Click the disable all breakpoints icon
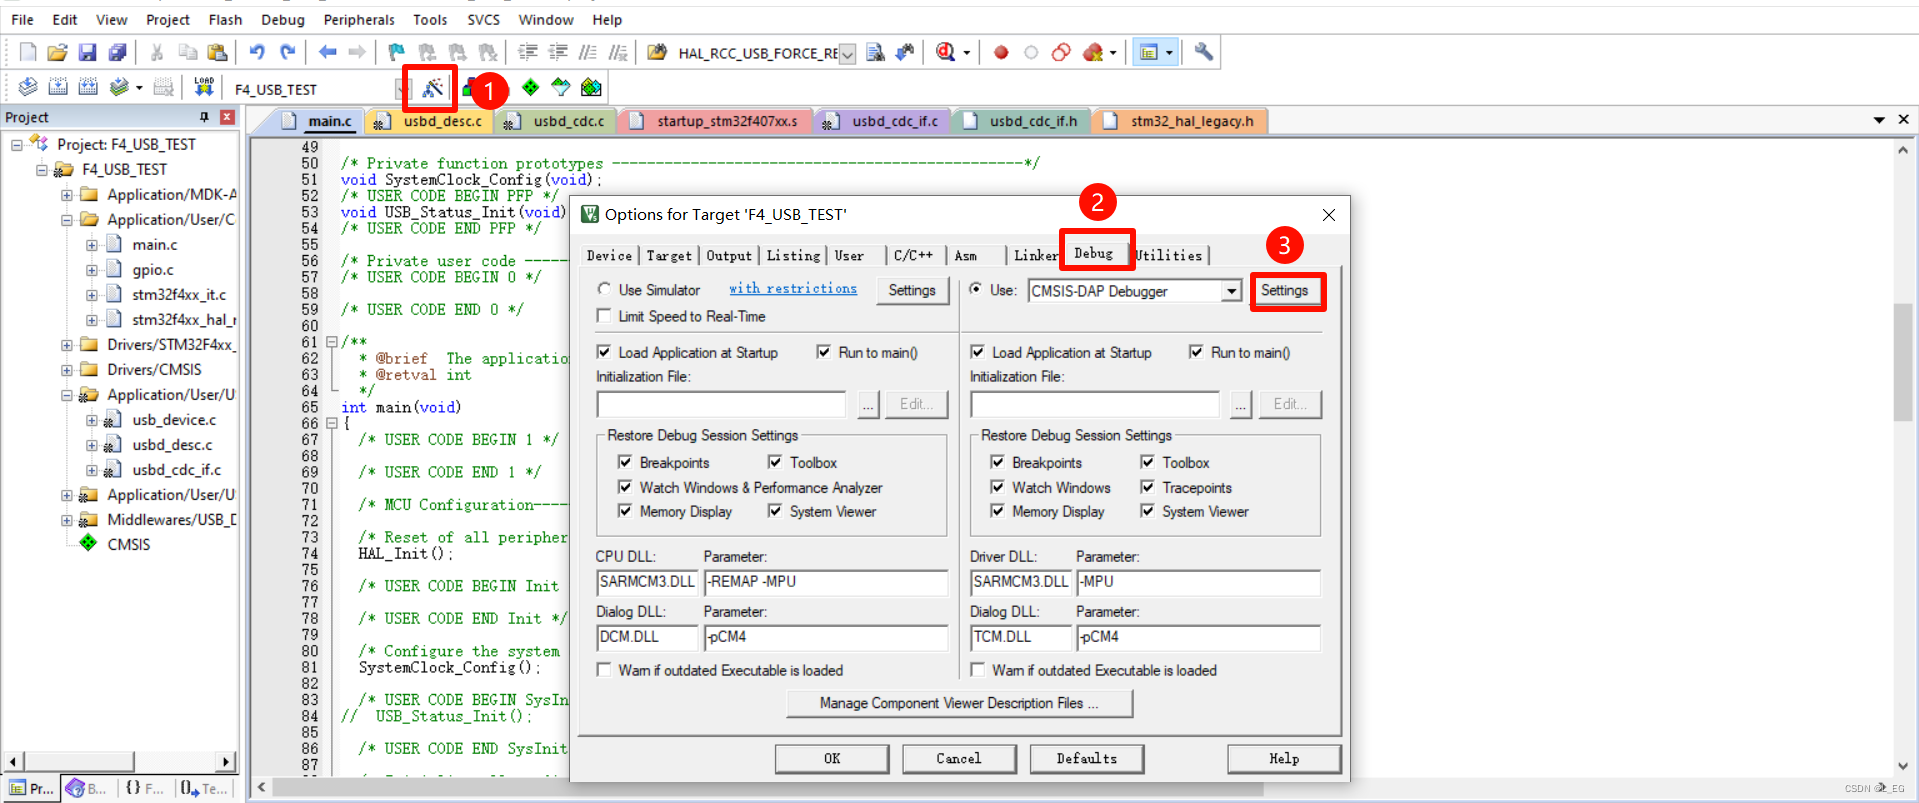1919x803 pixels. (1061, 52)
